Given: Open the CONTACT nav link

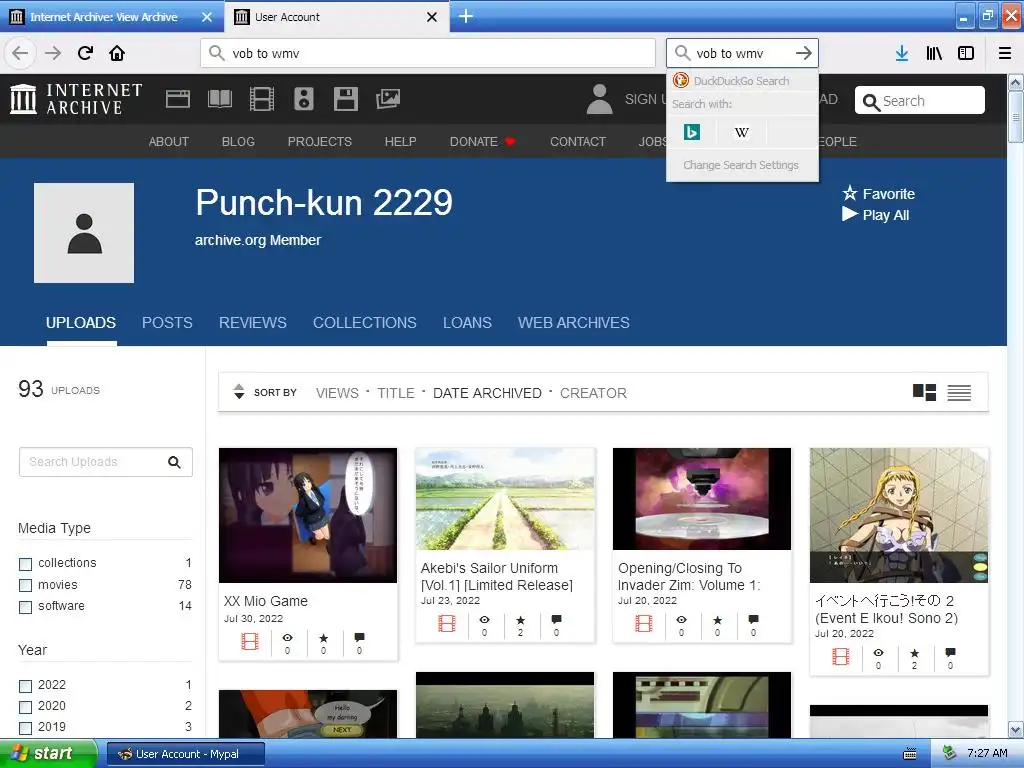Looking at the screenshot, I should 578,142.
